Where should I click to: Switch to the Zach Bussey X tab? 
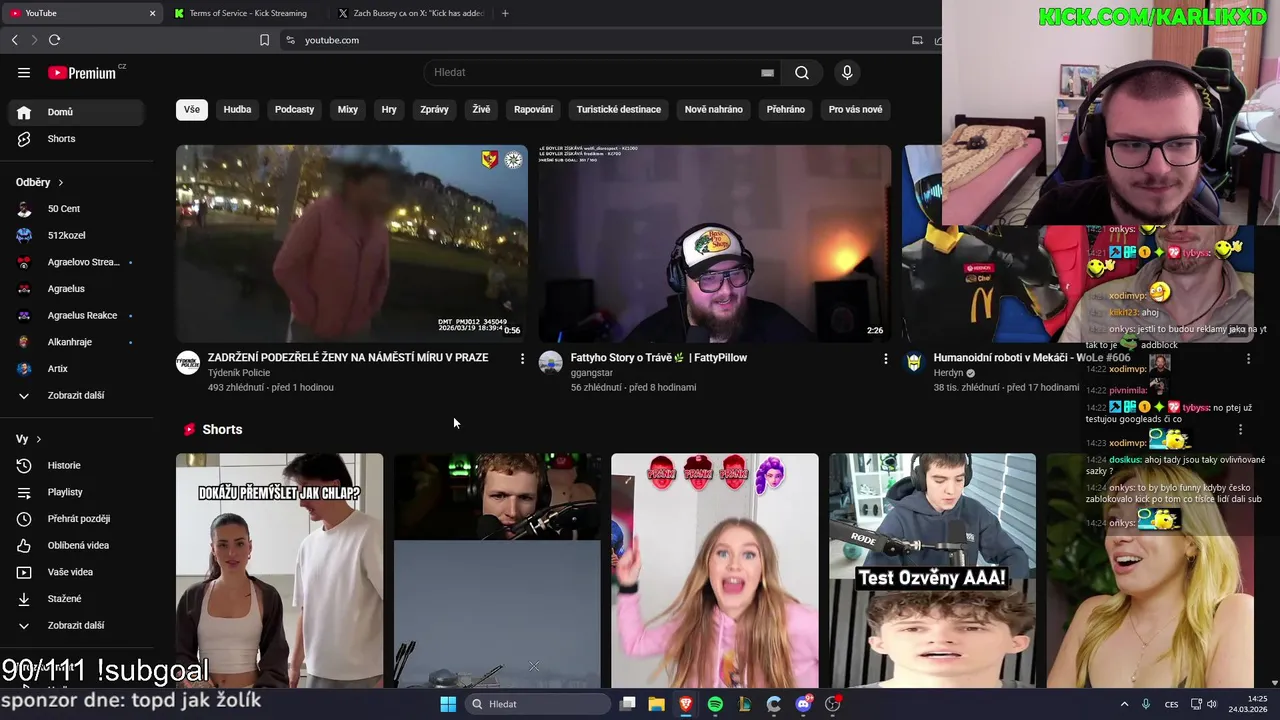click(x=410, y=13)
